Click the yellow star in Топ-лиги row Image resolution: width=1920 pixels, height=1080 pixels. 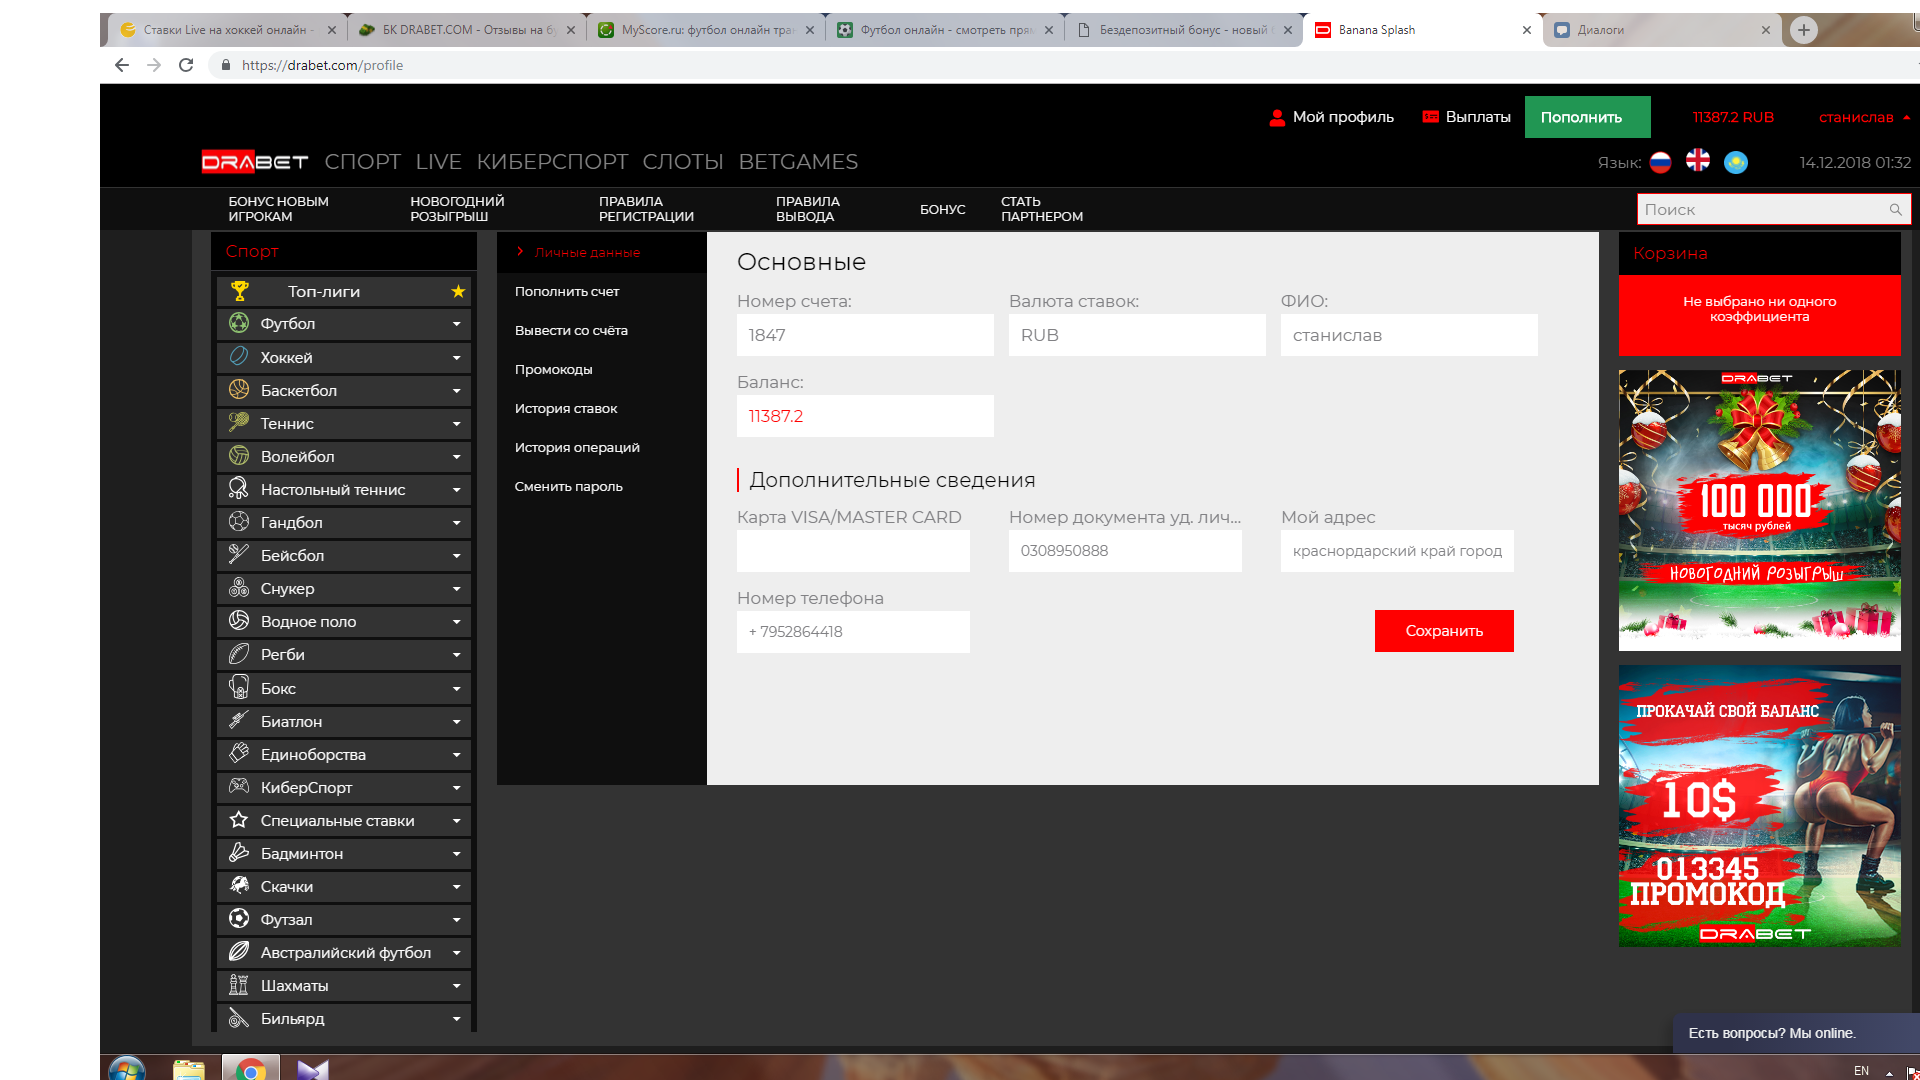click(x=458, y=291)
